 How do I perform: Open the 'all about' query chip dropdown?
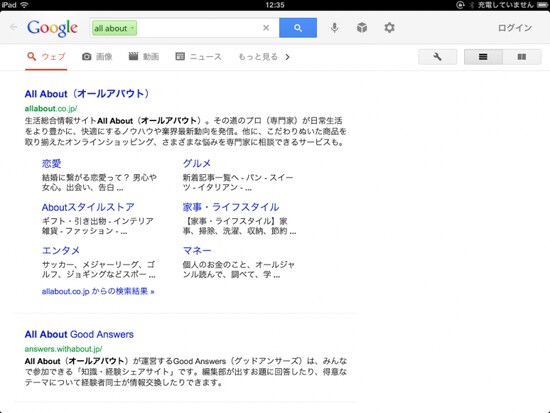click(x=114, y=28)
